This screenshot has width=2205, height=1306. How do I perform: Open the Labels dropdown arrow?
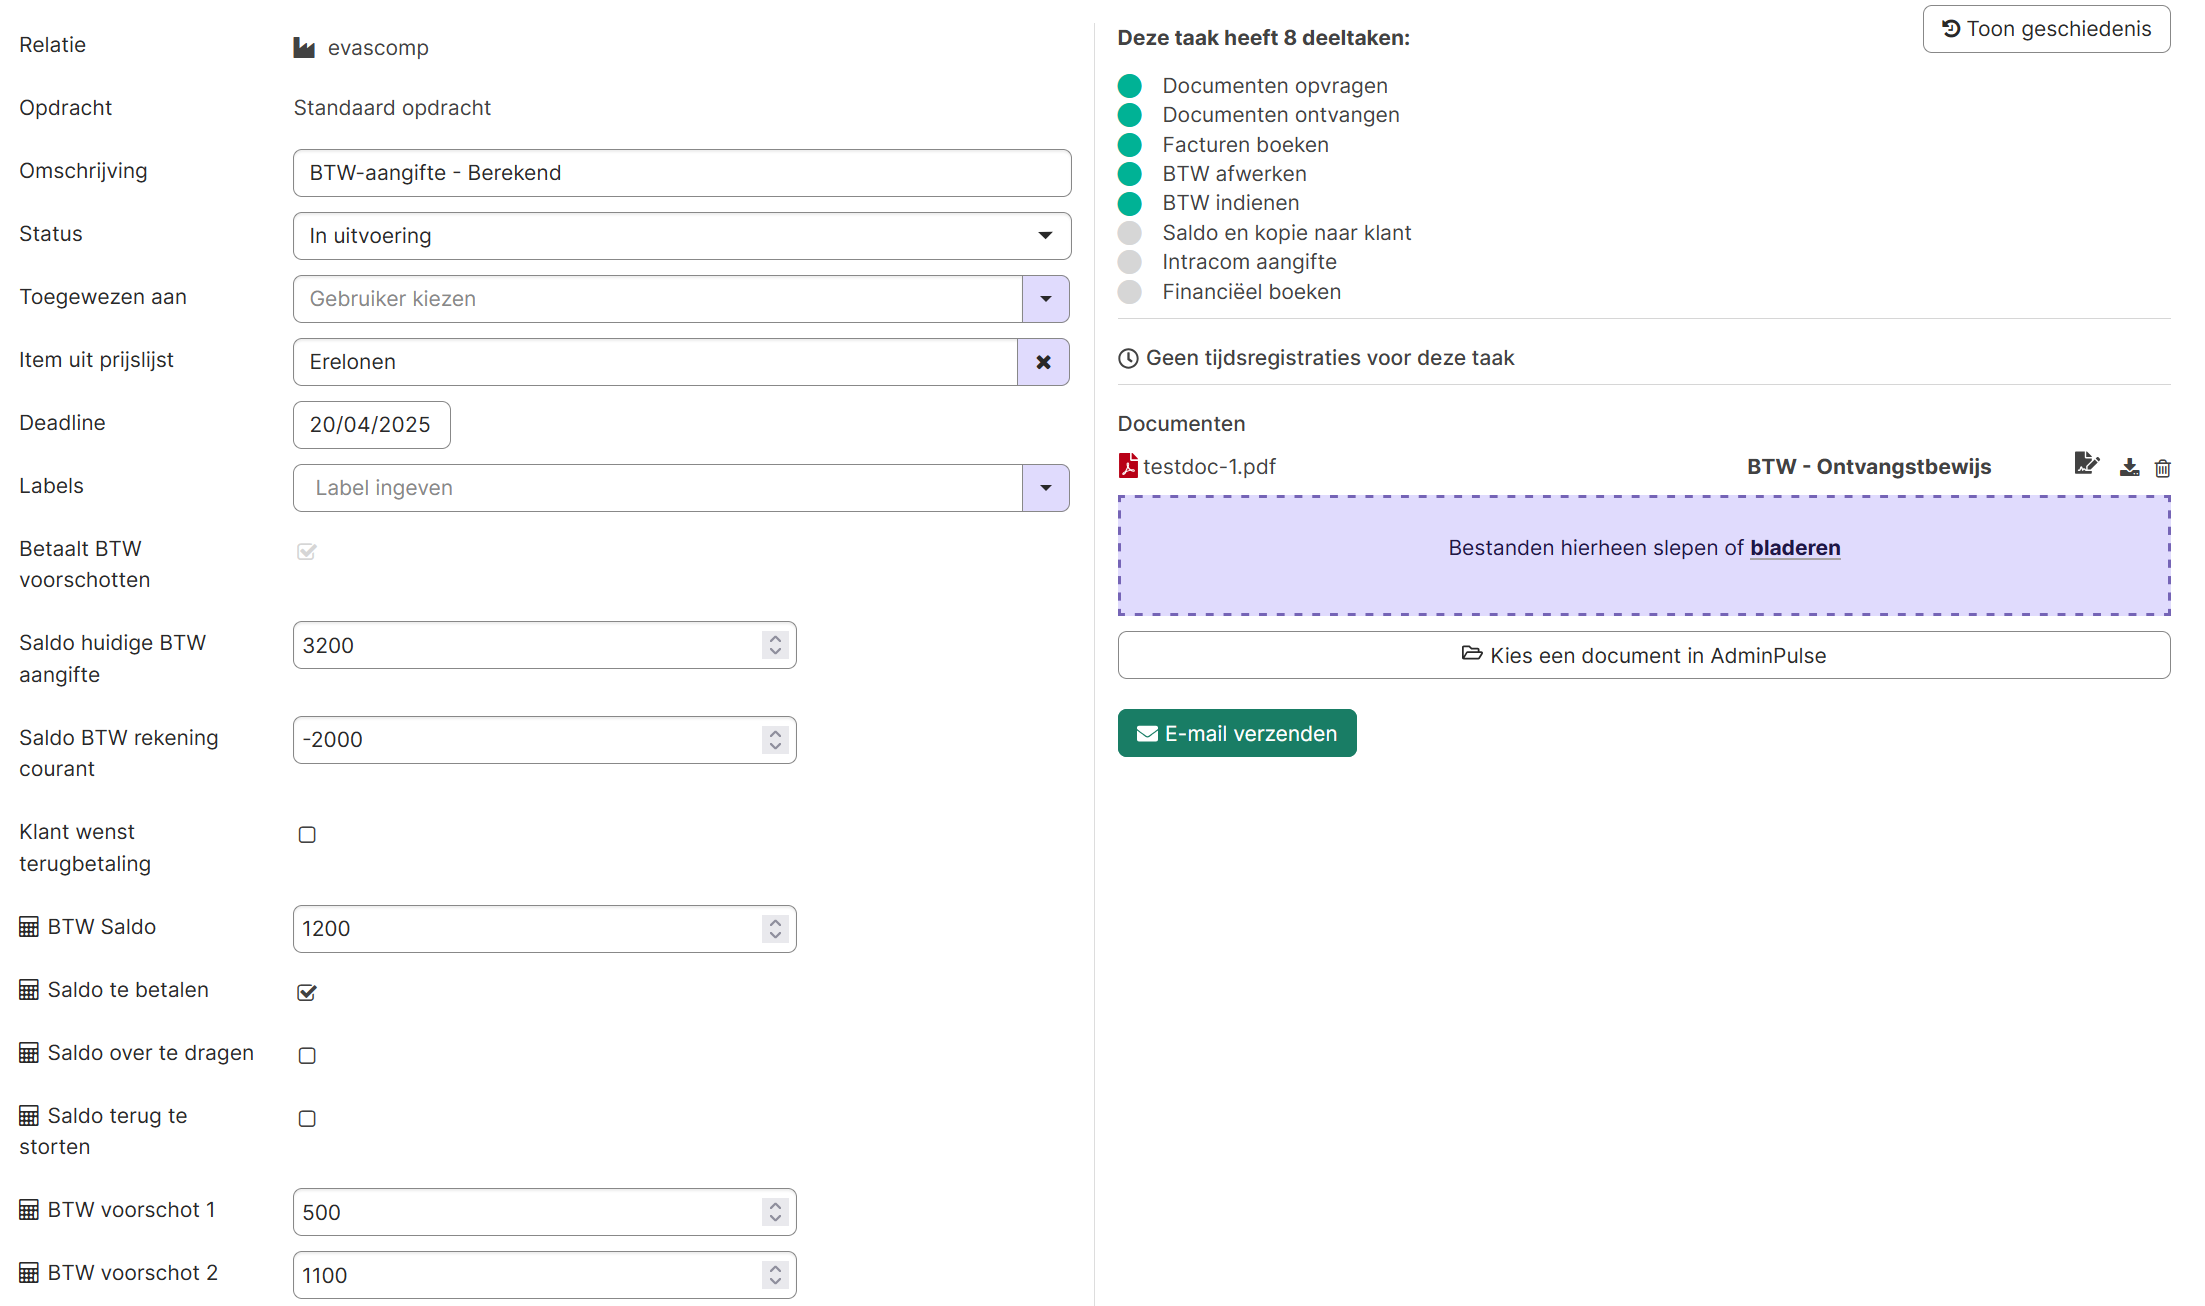[1045, 488]
